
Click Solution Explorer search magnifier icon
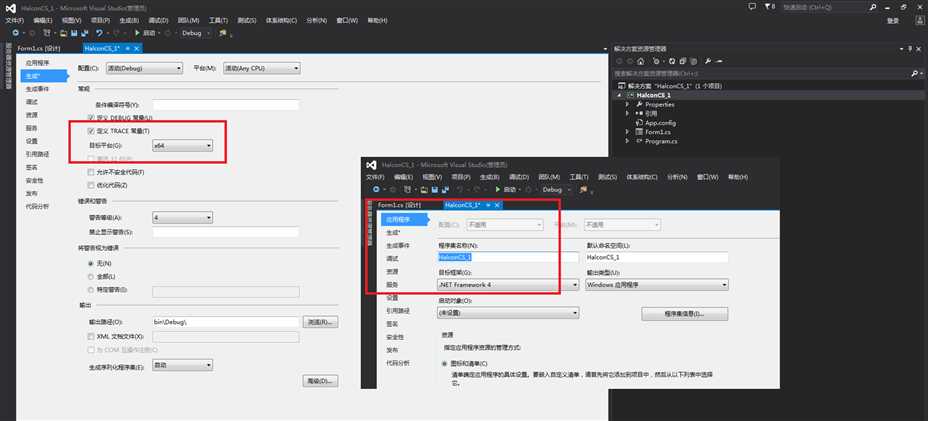click(914, 73)
